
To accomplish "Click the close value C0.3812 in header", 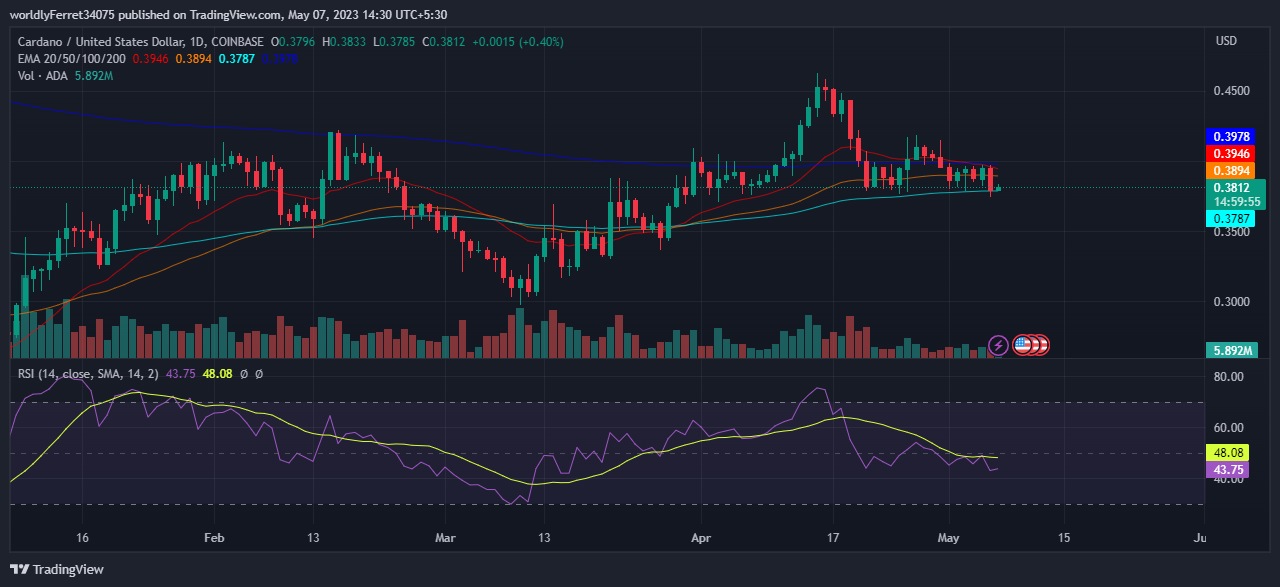I will click(x=442, y=42).
